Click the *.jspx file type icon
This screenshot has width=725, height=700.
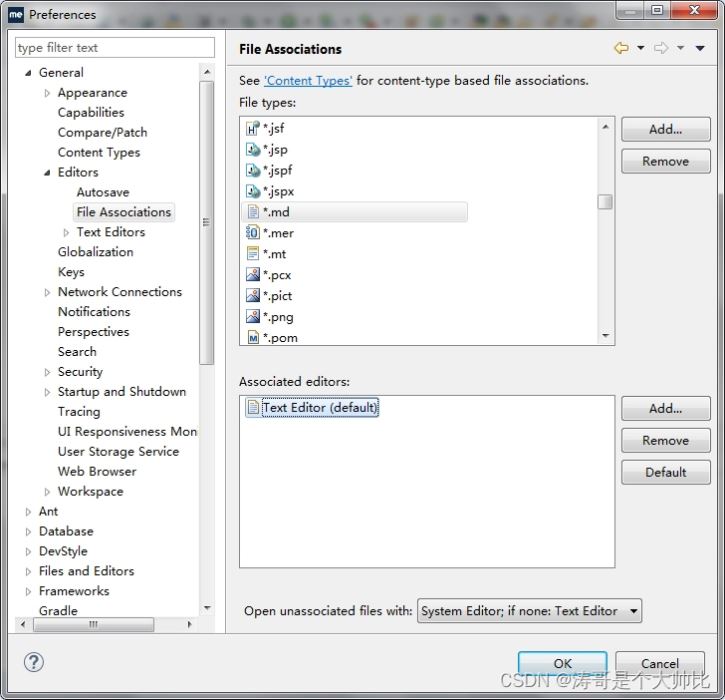pos(253,191)
